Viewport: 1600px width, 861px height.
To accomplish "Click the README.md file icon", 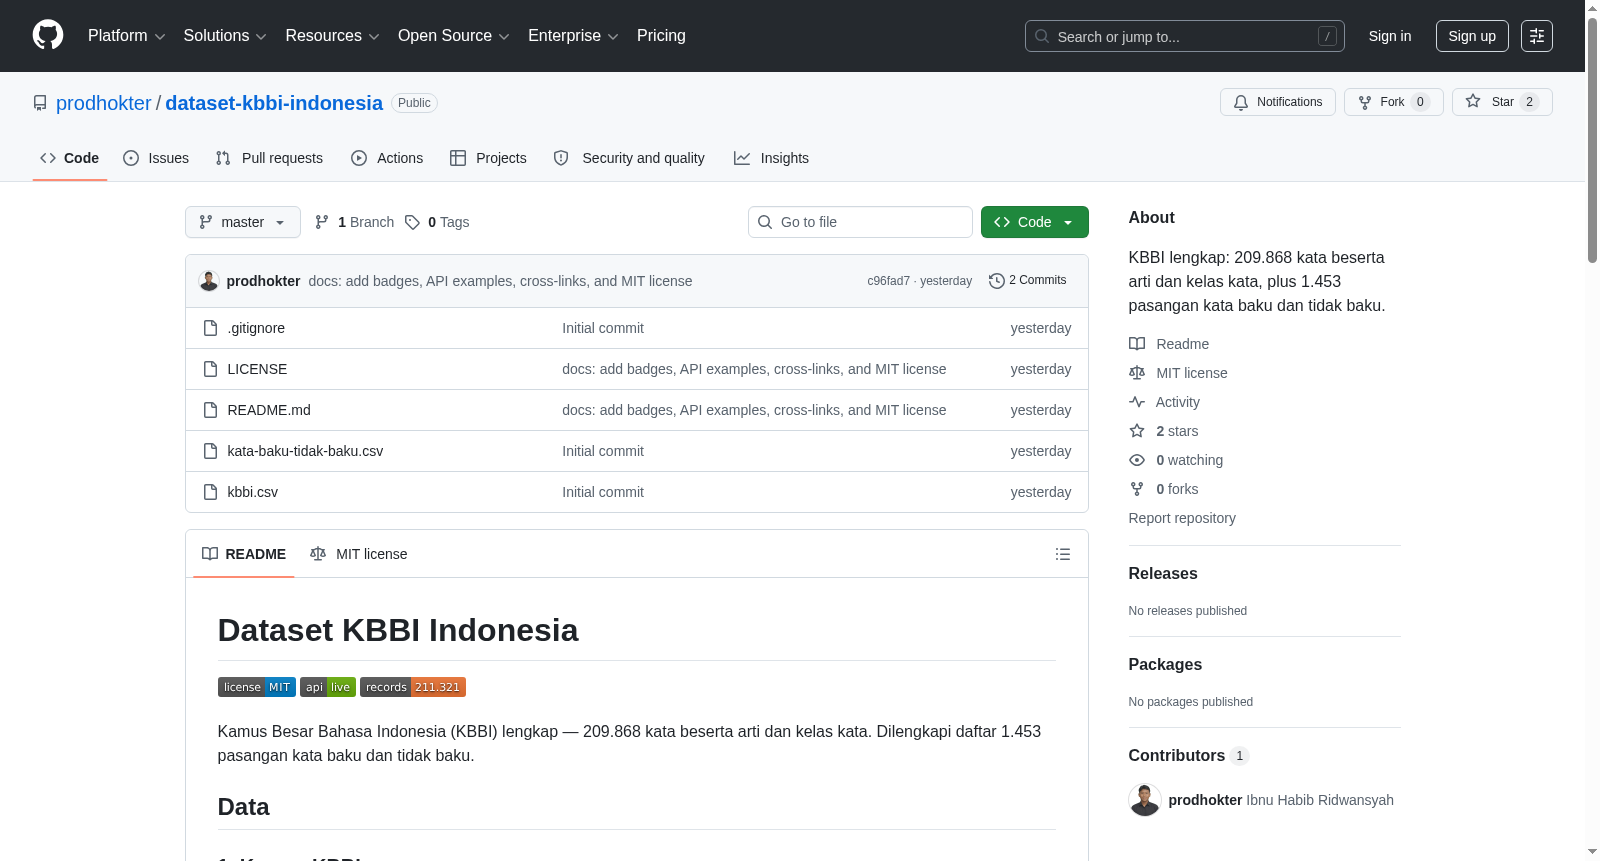I will pos(210,410).
